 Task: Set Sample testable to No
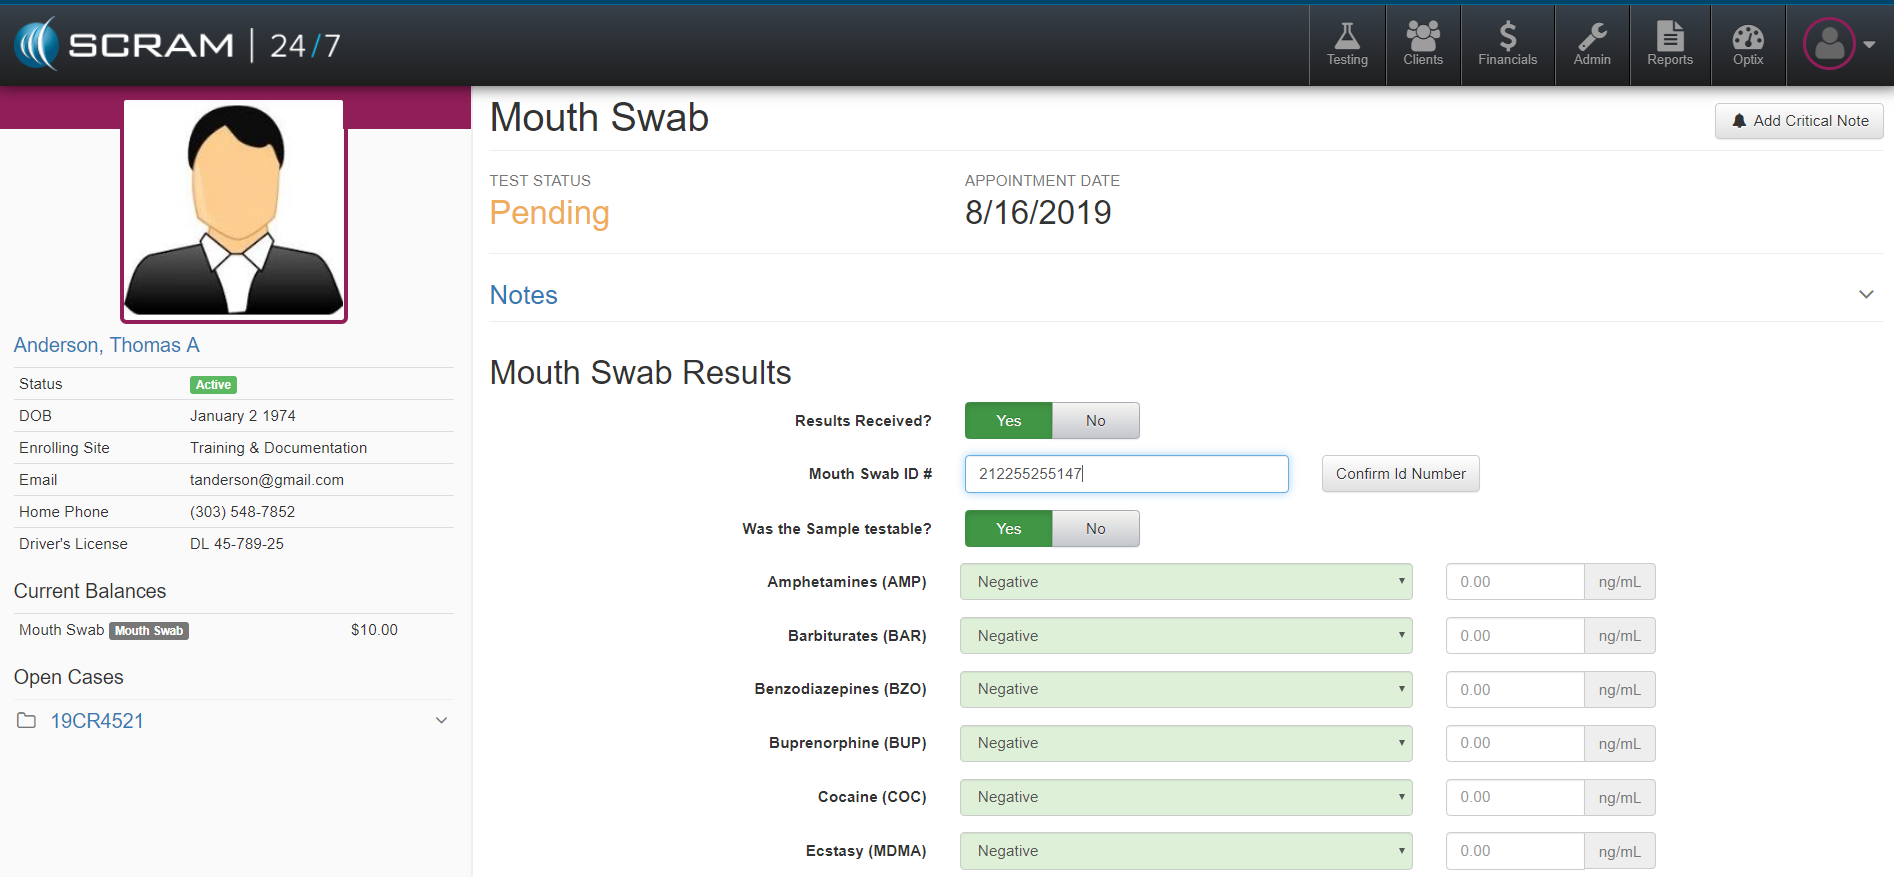1095,529
